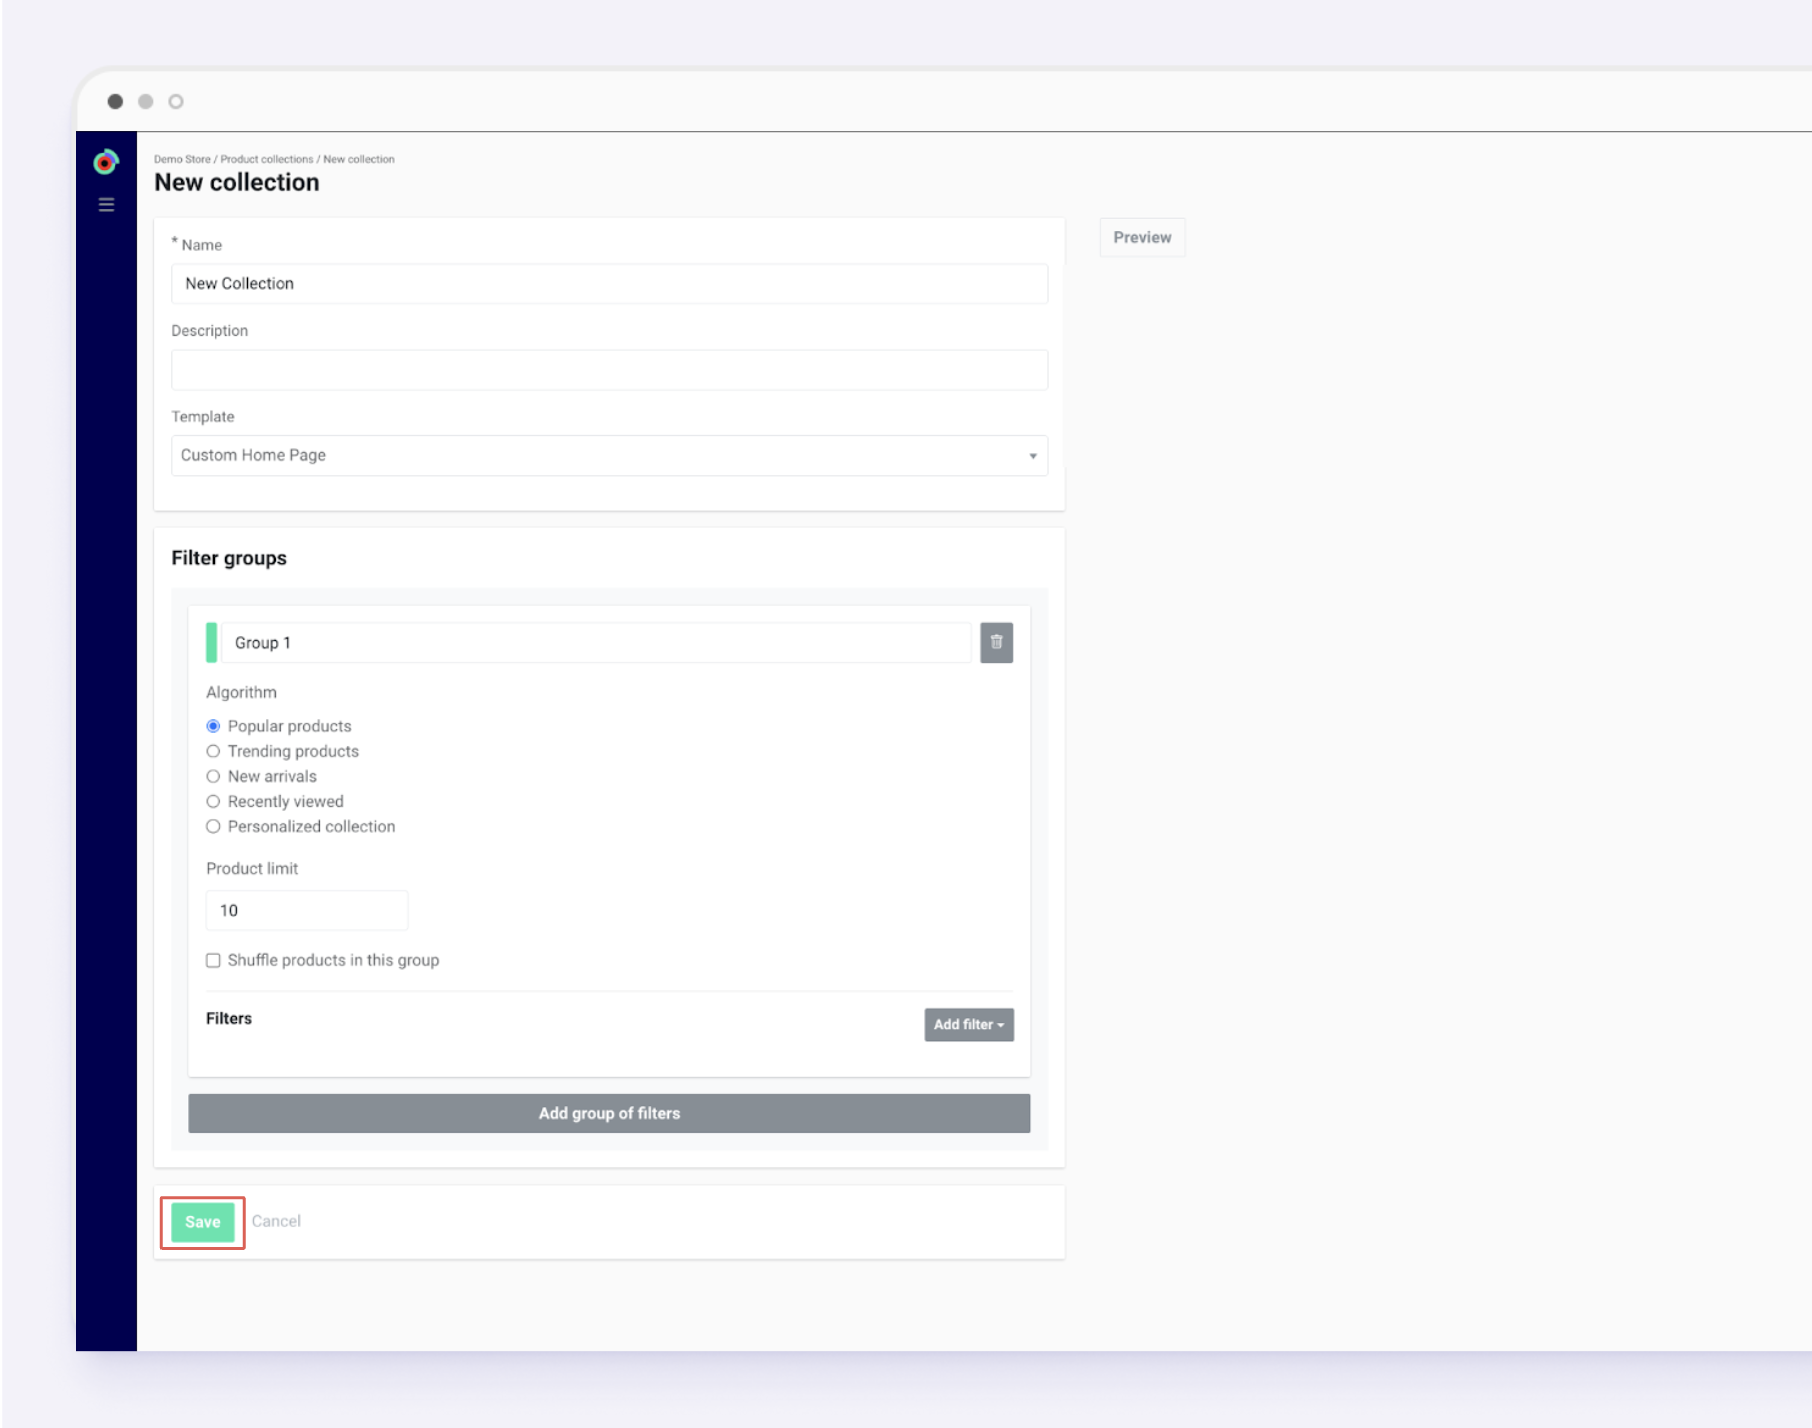
Task: Open the hamburger menu in sidebar
Action: click(106, 205)
